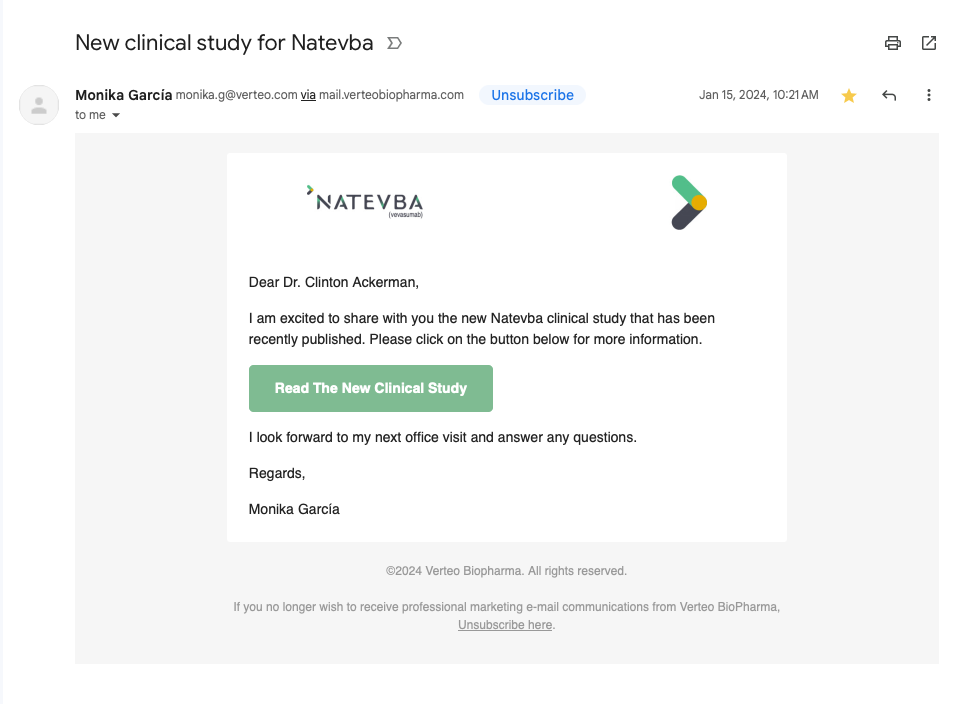Click the email subject 'New clinical study for Natevba'
The image size is (957, 704).
[x=224, y=43]
